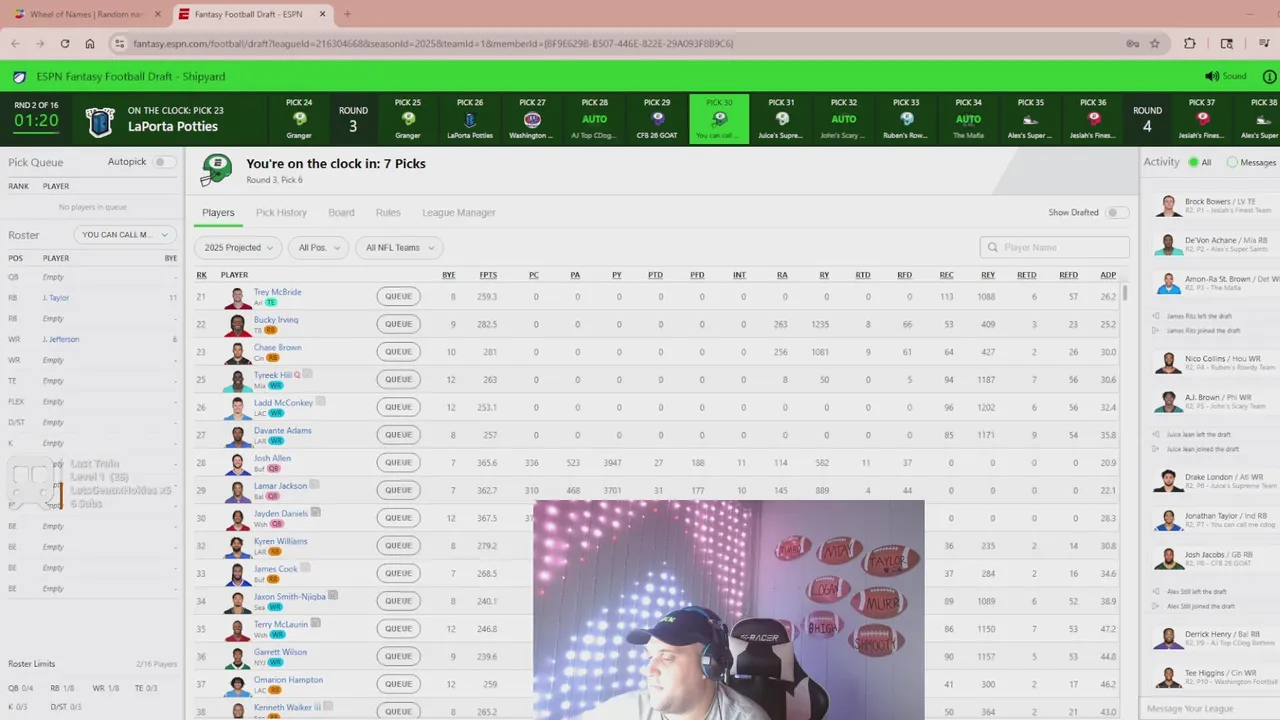Switch to the Players tab
This screenshot has height=720, width=1280.
pyautogui.click(x=218, y=213)
